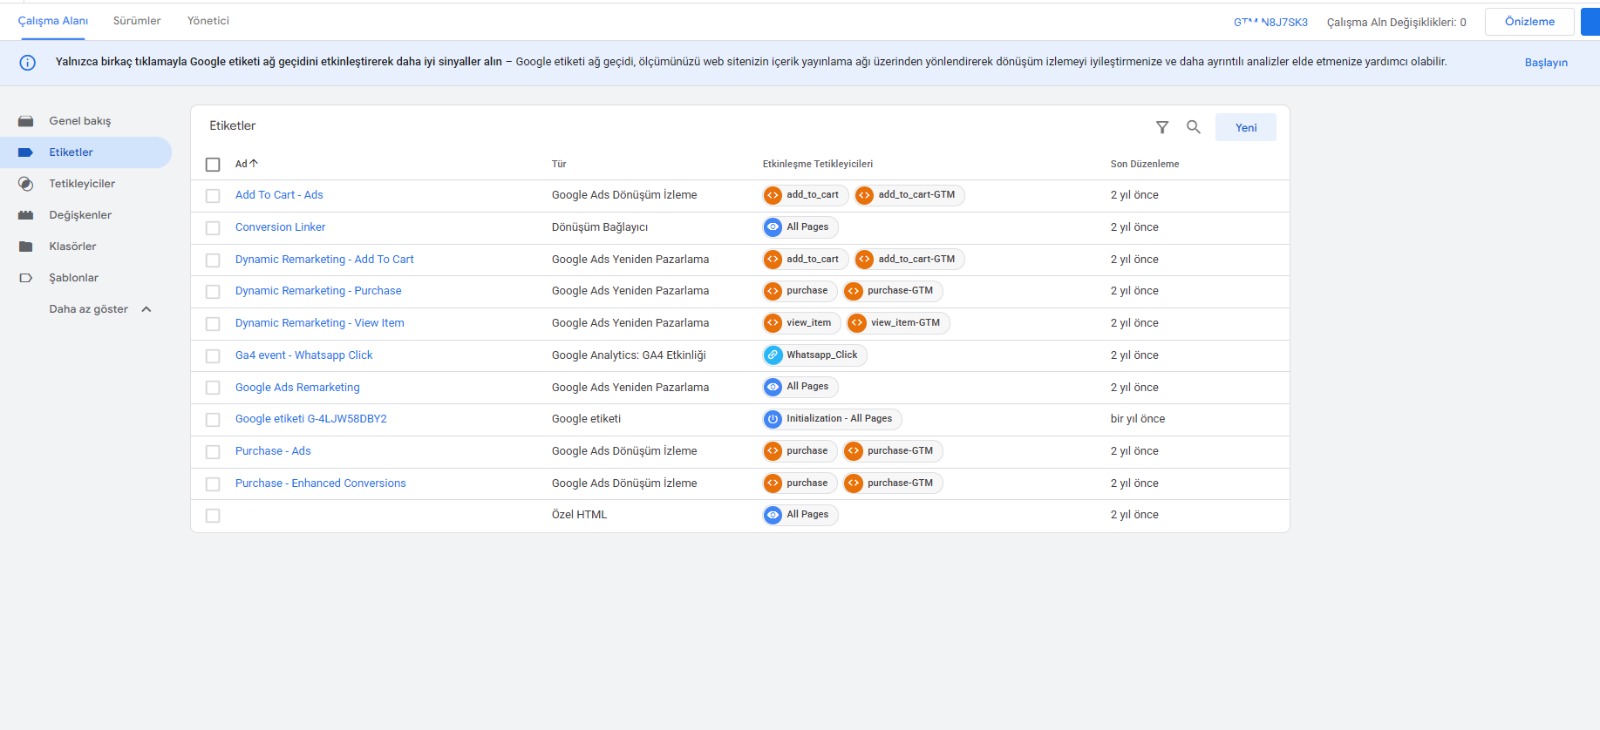Go to Genel bakış in sidebar
Screen dimensions: 1600x730
click(80, 121)
